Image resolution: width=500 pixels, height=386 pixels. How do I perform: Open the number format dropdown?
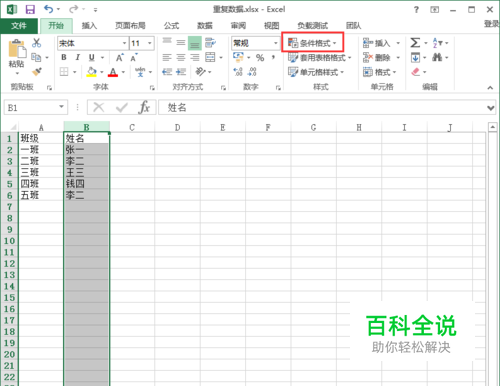pos(276,43)
